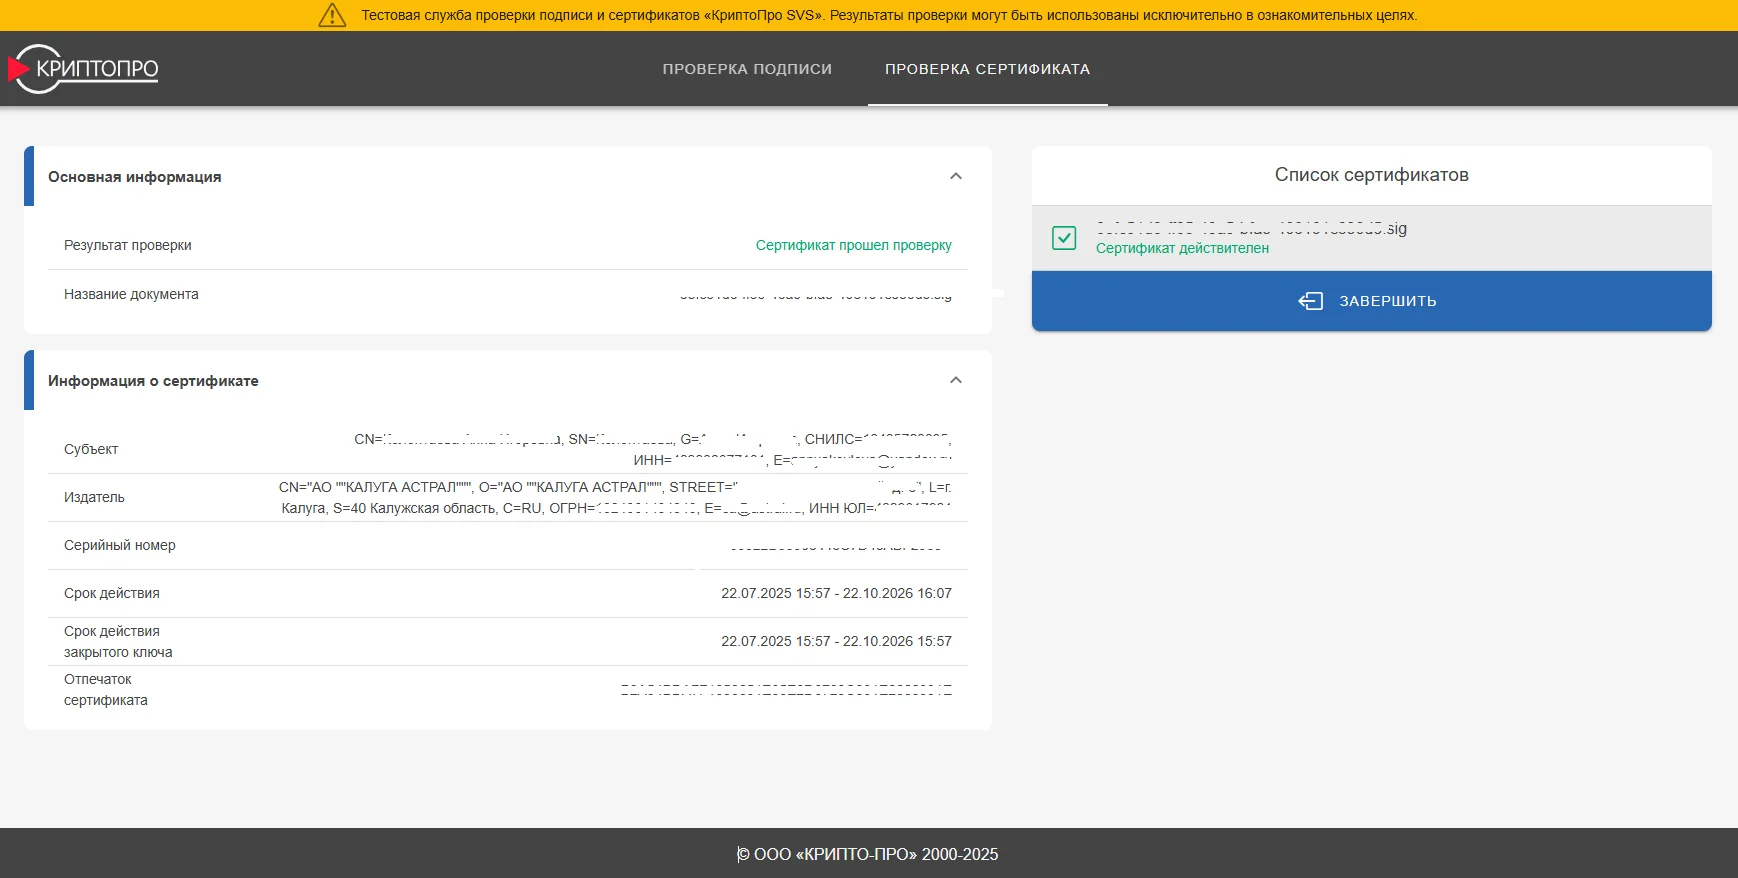
Task: Toggle the checkbox next to the .sig certificate
Action: click(x=1064, y=238)
